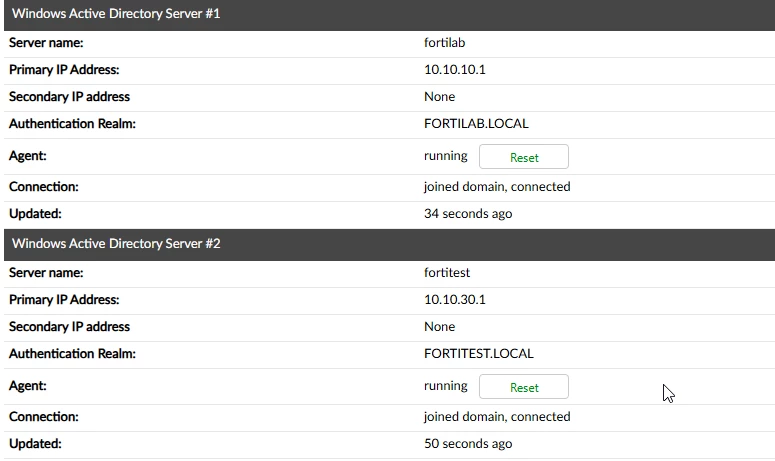
Task: Select connection status of Server #2
Action: pos(497,417)
